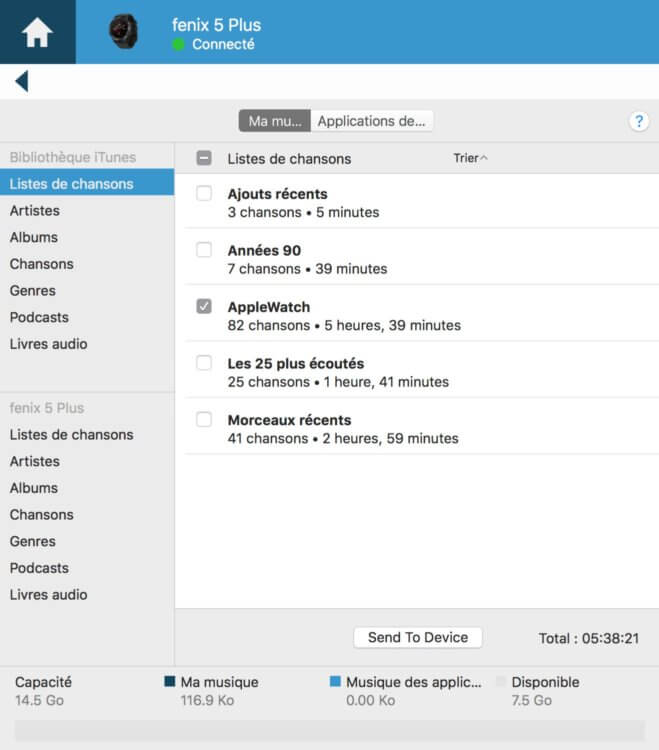
Task: Click the 116.9 Ko Ma musique value
Action: 207,700
